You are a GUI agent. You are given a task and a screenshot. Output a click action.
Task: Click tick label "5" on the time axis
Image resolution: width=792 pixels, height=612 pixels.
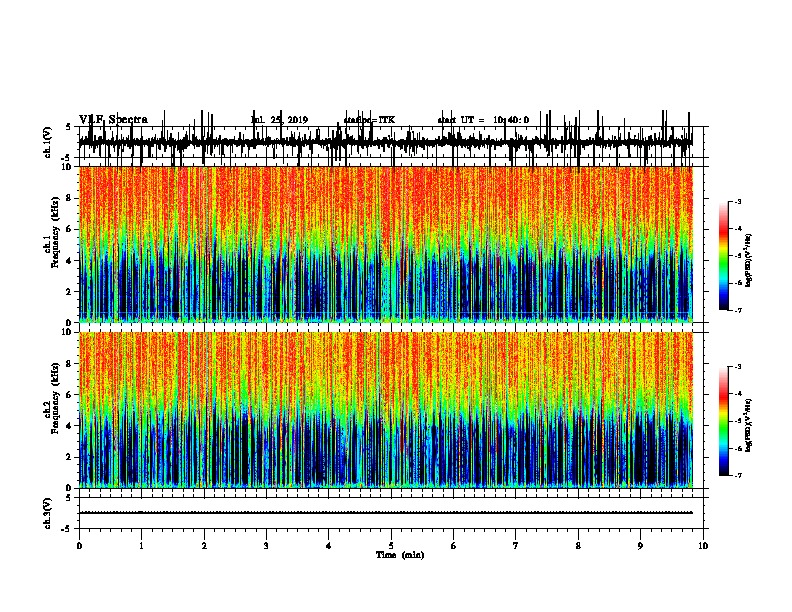point(391,546)
